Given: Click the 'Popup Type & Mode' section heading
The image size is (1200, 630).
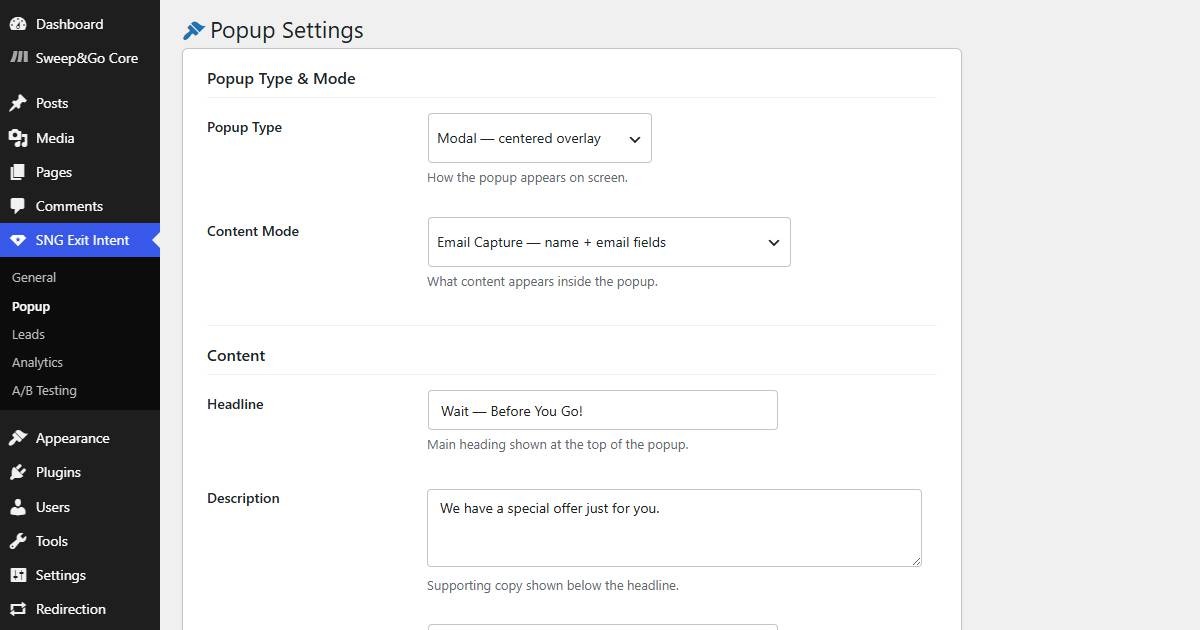Looking at the screenshot, I should tap(281, 79).
